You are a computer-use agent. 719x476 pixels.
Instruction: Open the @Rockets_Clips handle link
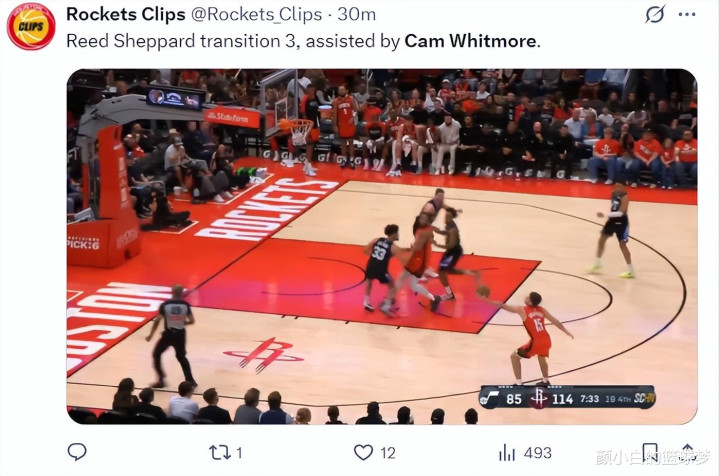point(256,15)
